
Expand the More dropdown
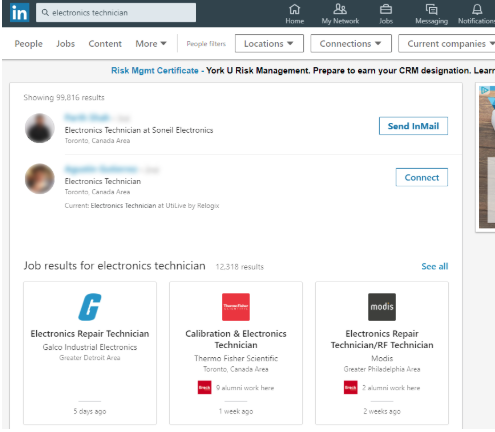coord(151,44)
